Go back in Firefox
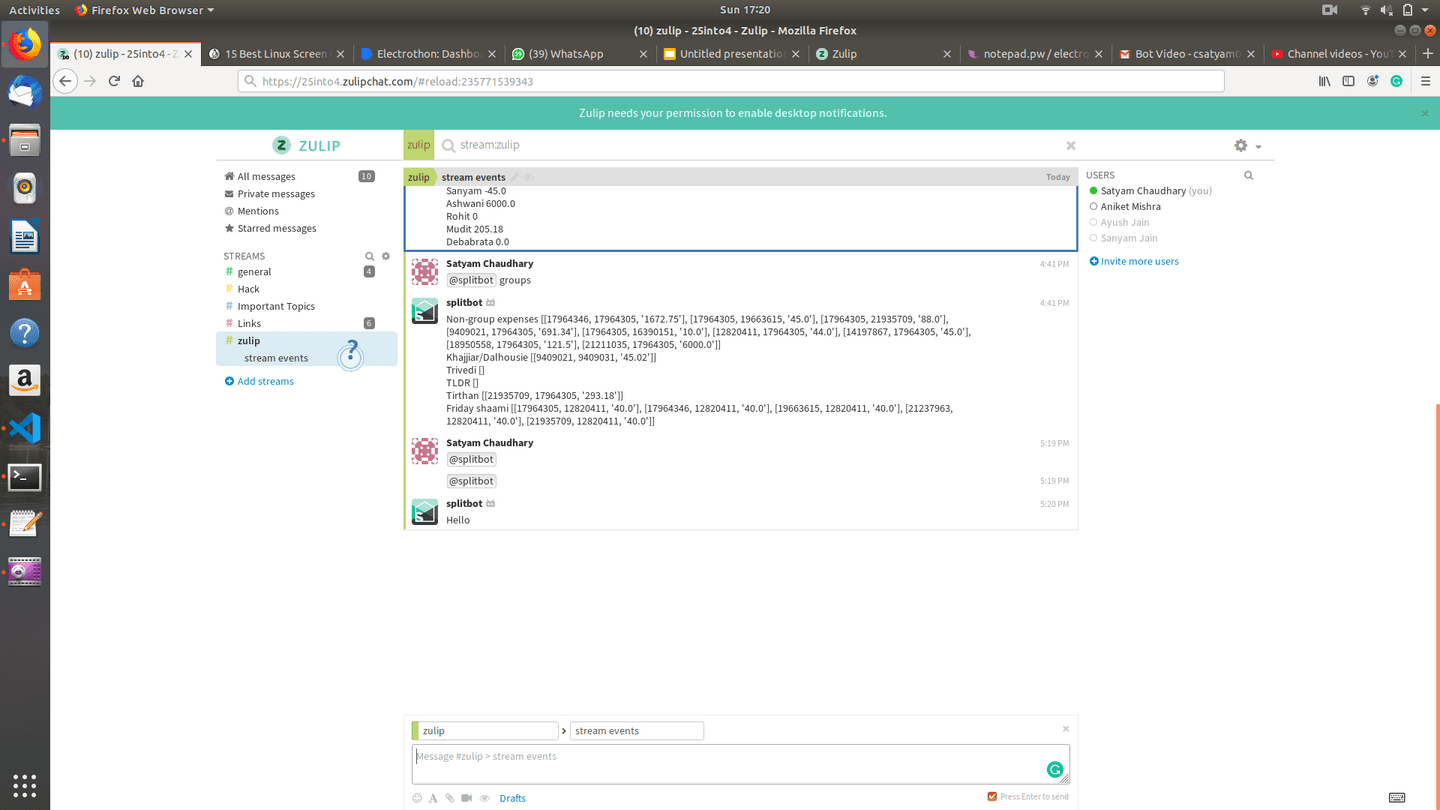 click(x=65, y=81)
